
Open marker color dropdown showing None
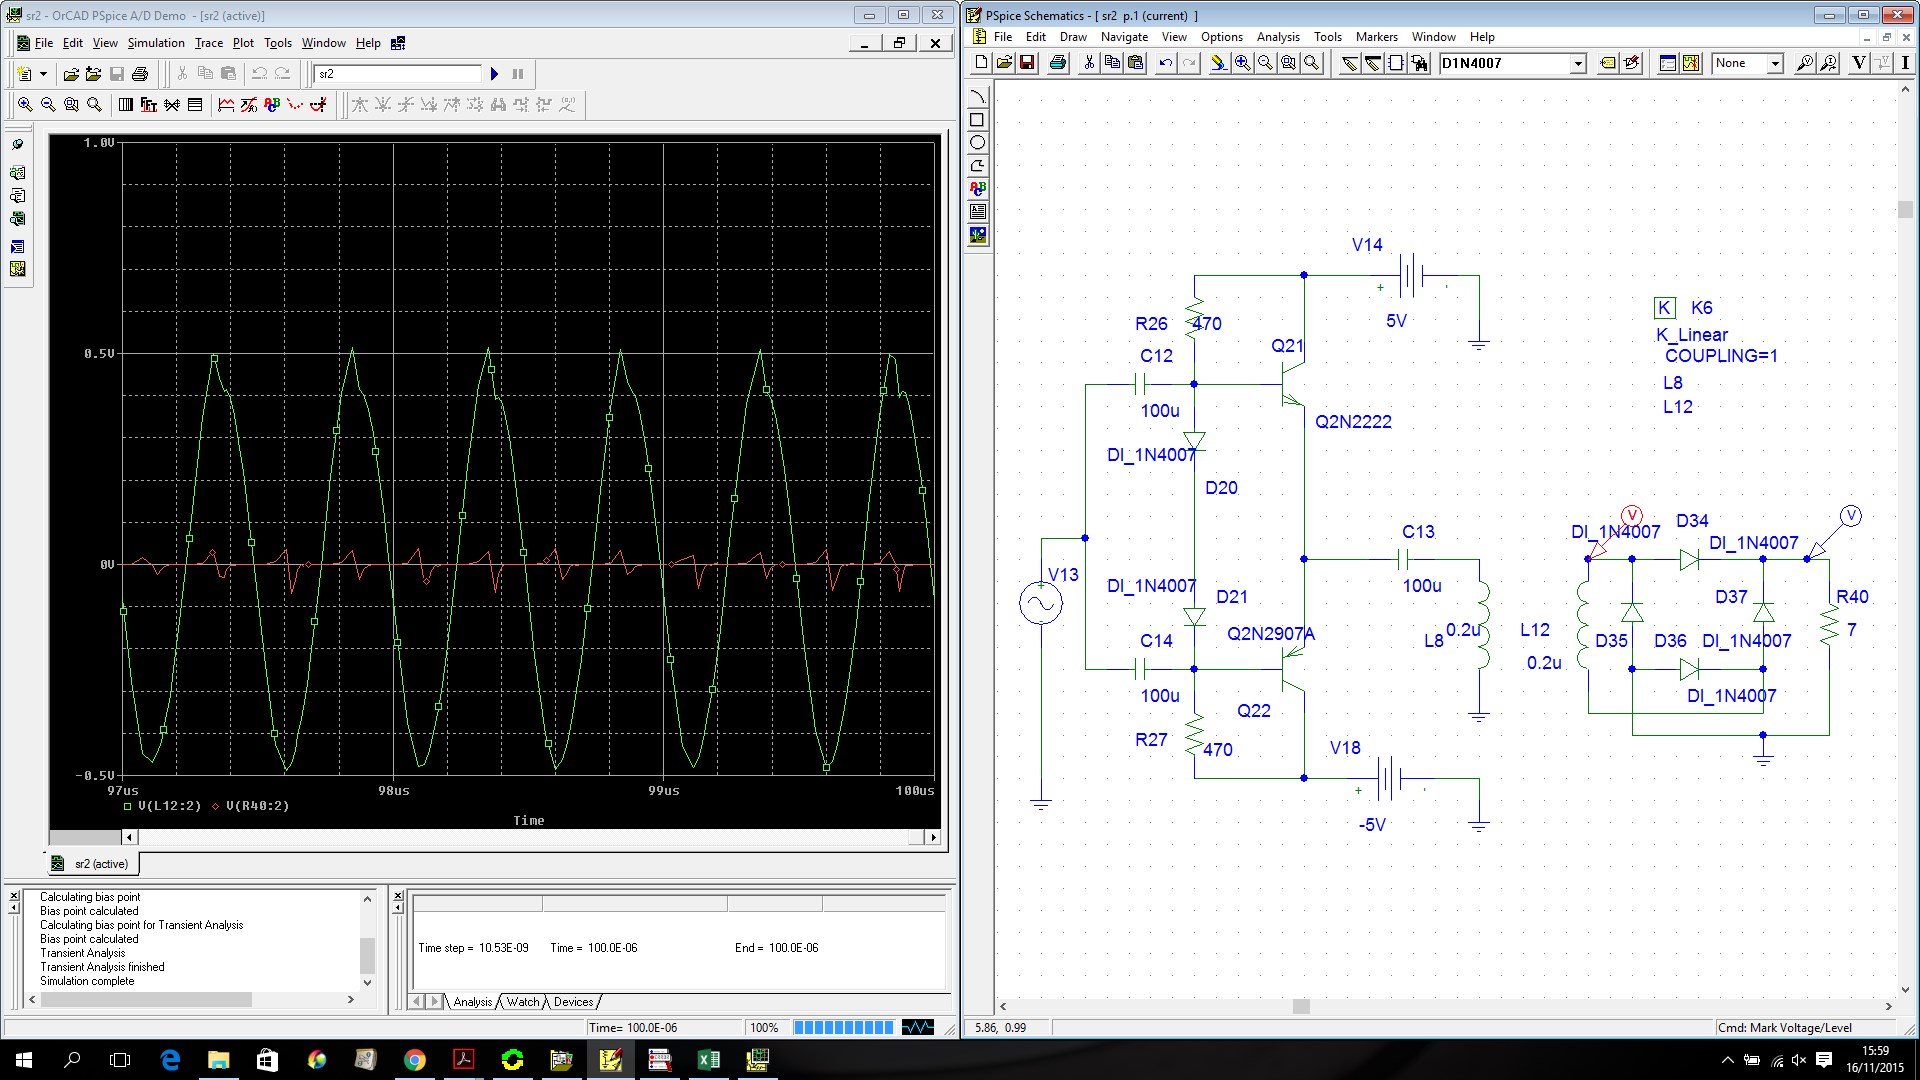[1775, 63]
